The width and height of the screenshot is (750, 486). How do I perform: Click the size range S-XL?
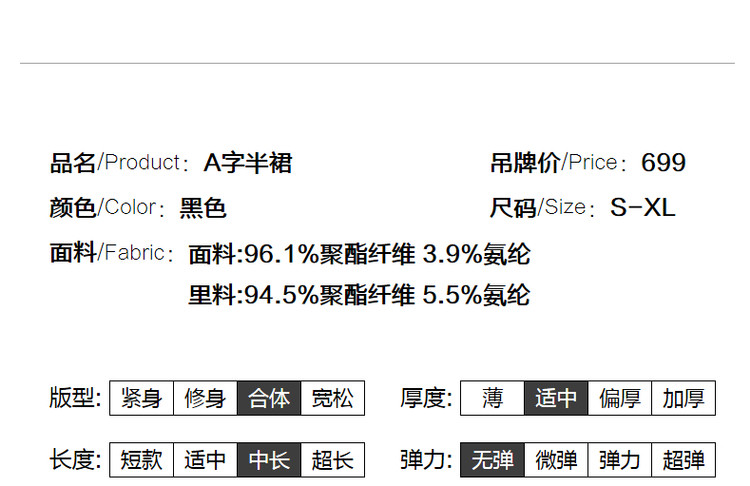tap(642, 208)
